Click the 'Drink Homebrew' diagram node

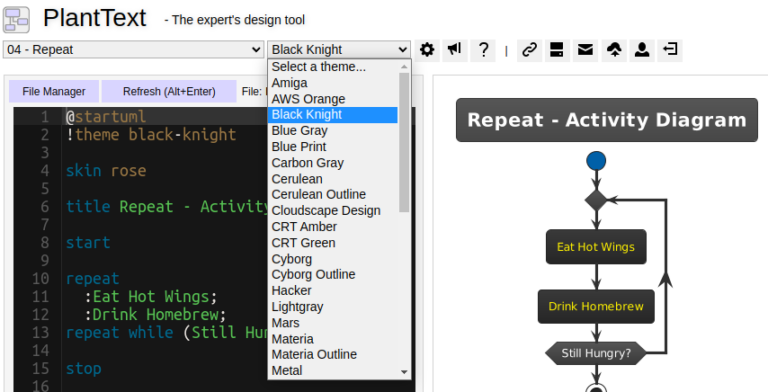596,307
